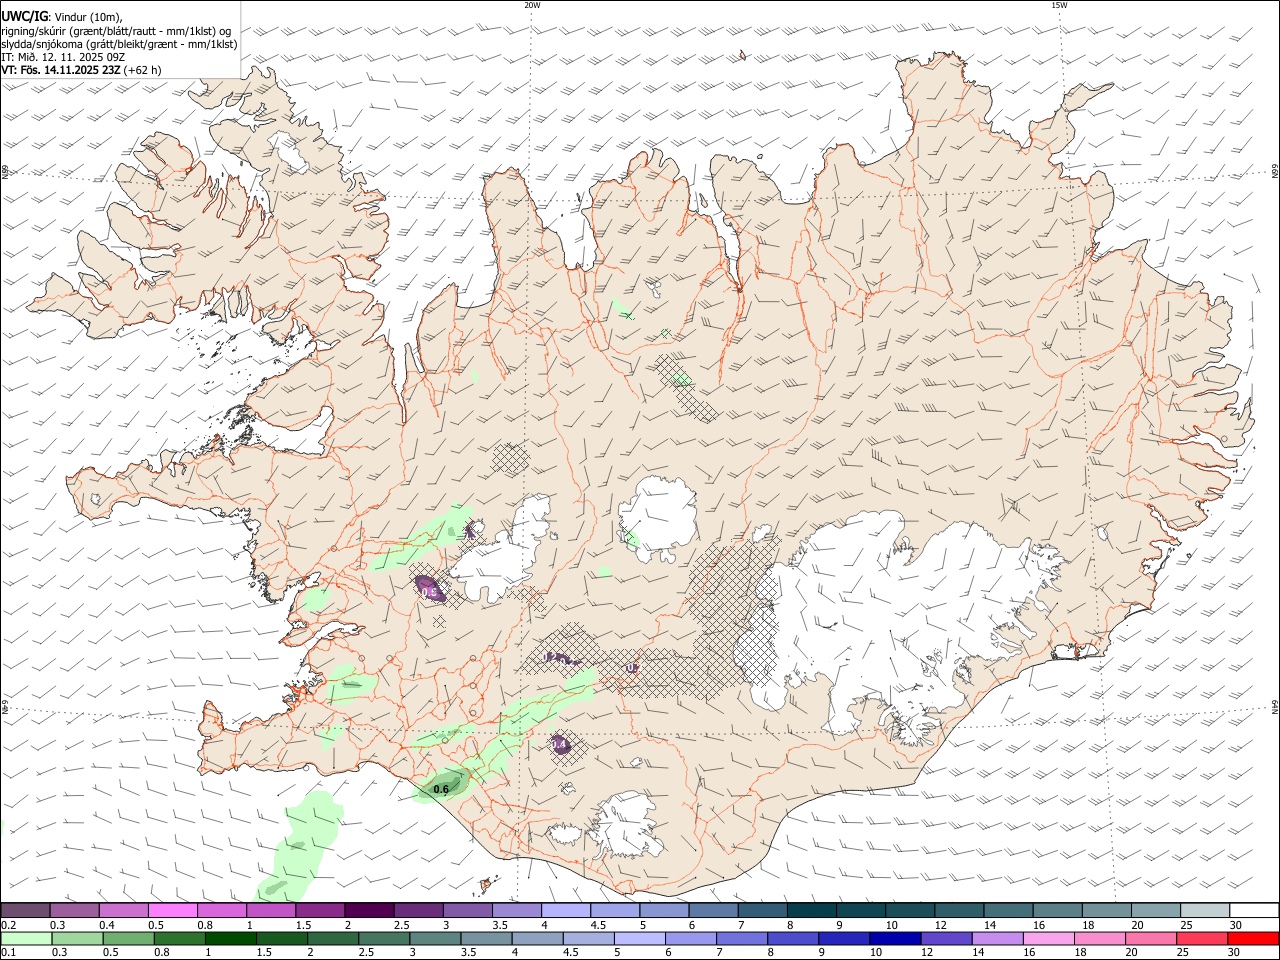This screenshot has width=1280, height=960.
Task: Click the top legend row 25–30 pale grey swatch
Action: [1203, 910]
